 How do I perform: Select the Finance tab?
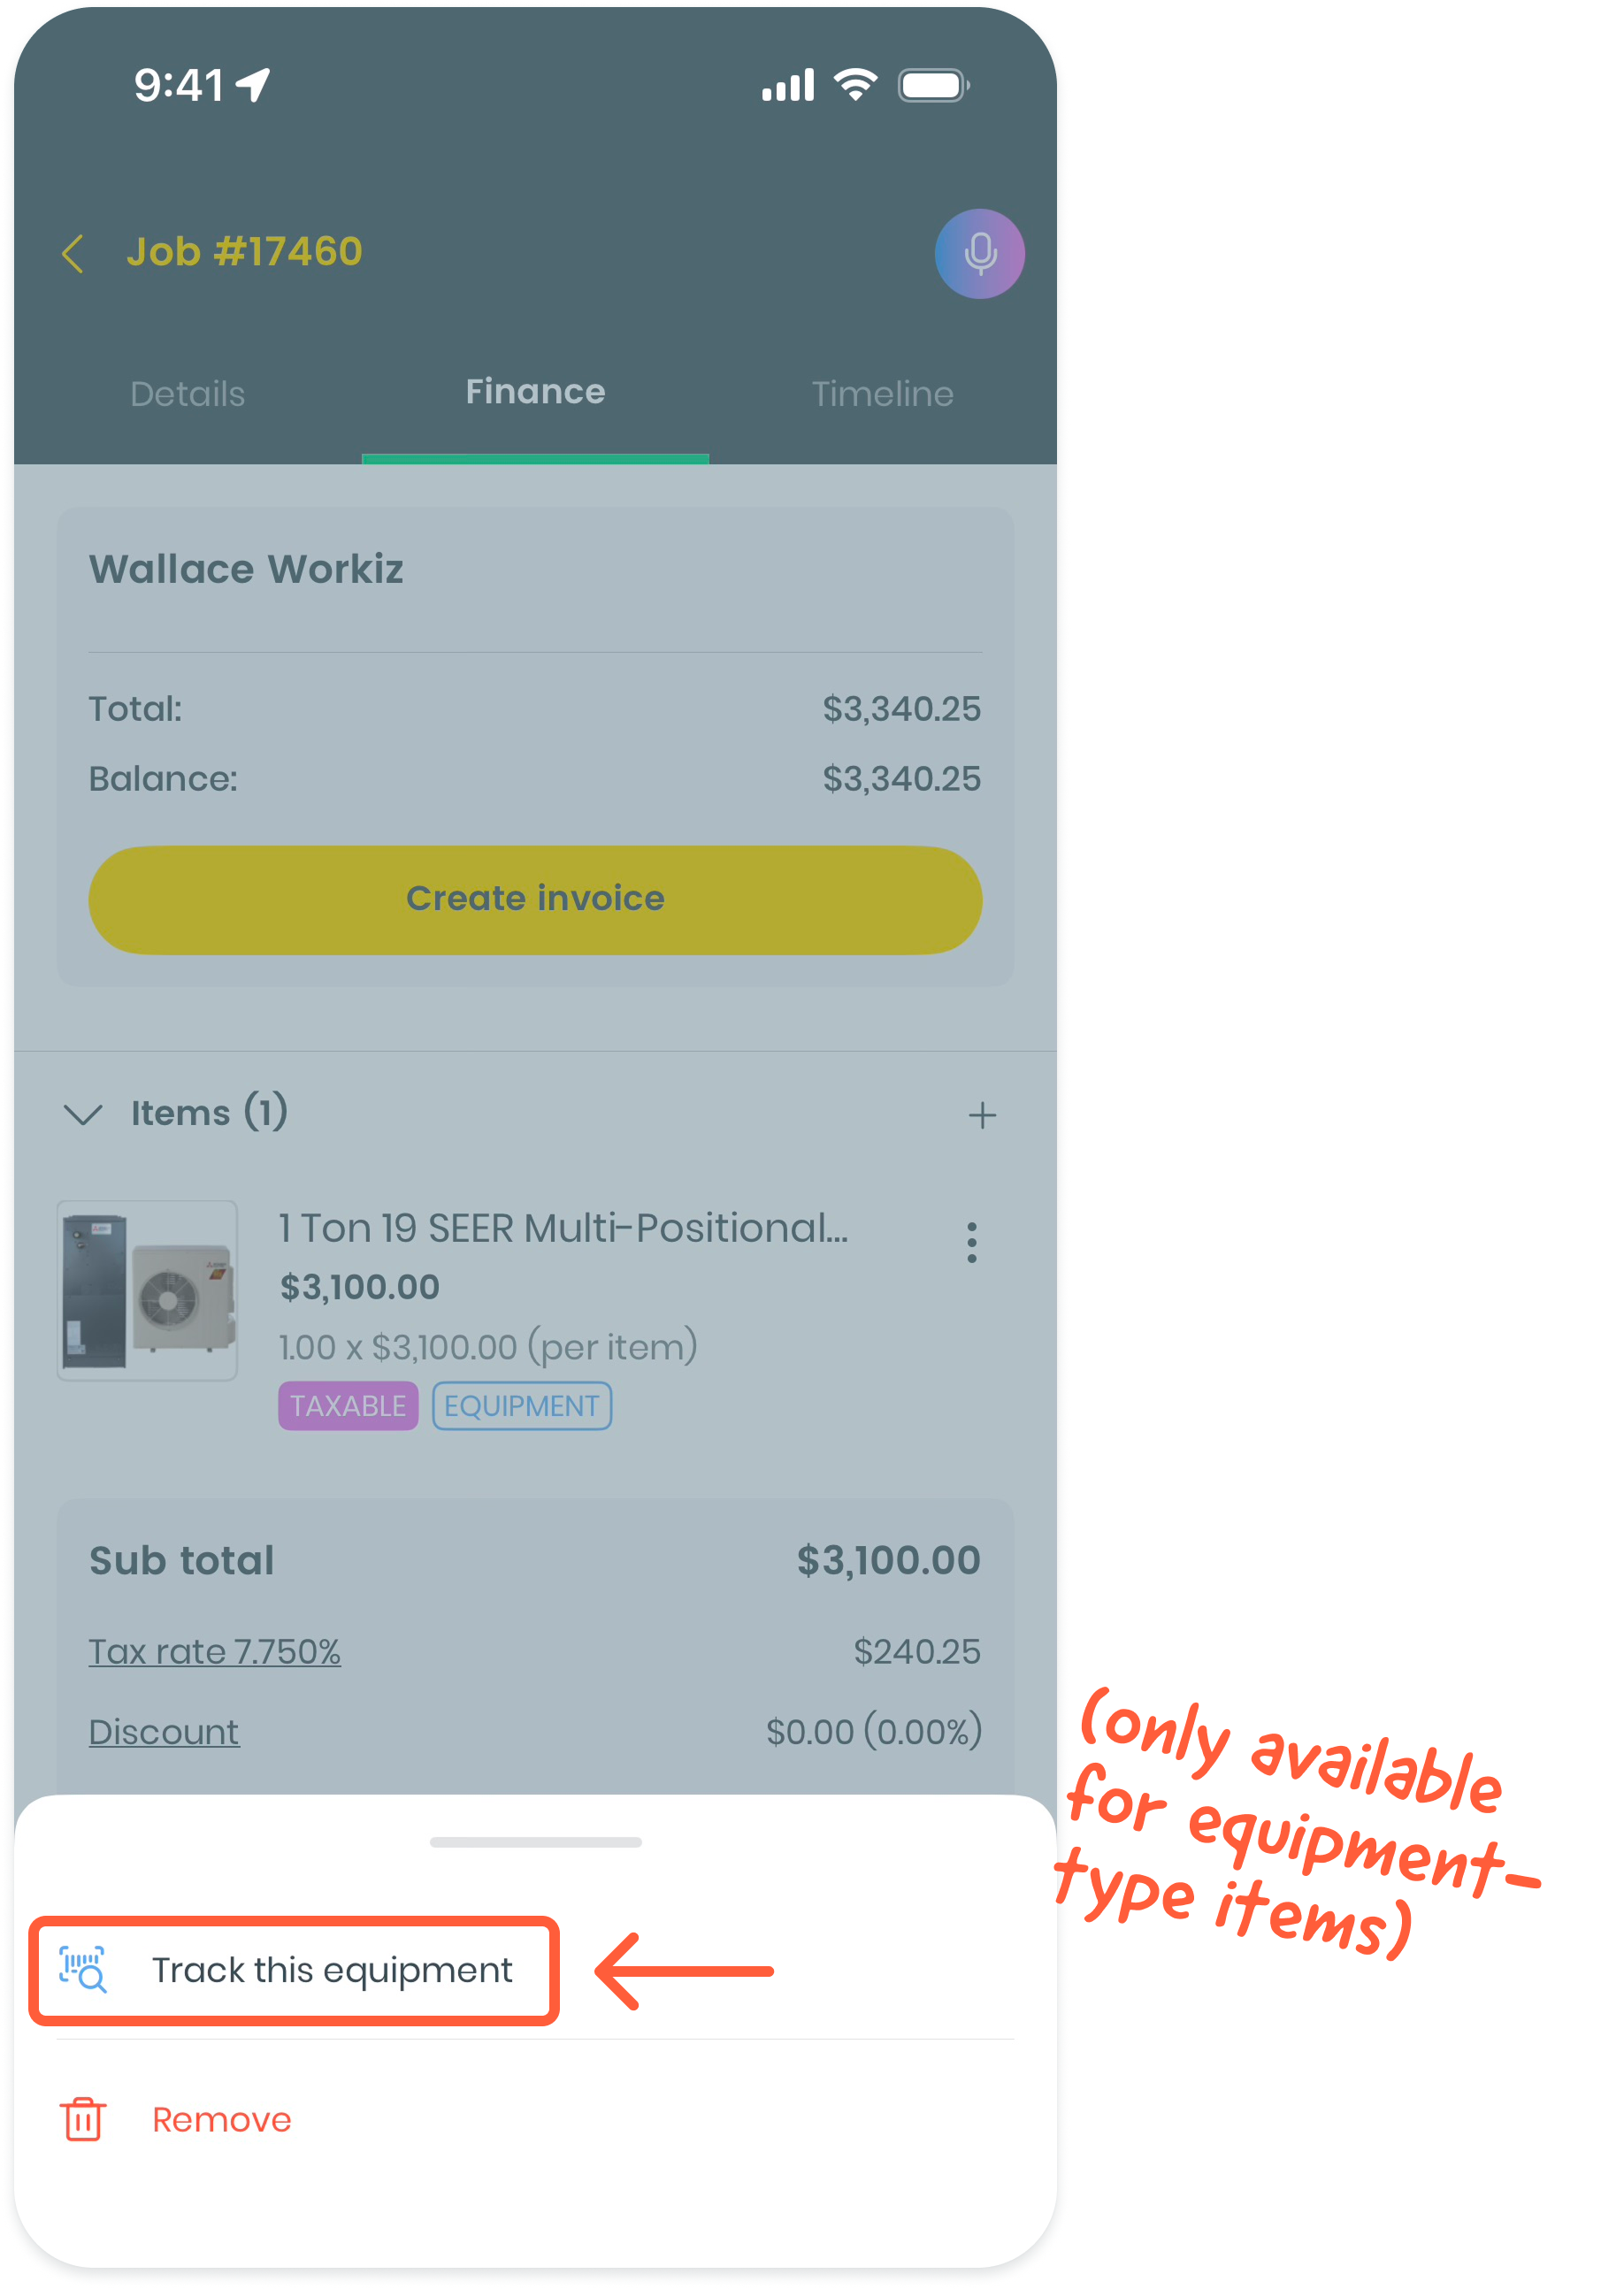pos(535,391)
